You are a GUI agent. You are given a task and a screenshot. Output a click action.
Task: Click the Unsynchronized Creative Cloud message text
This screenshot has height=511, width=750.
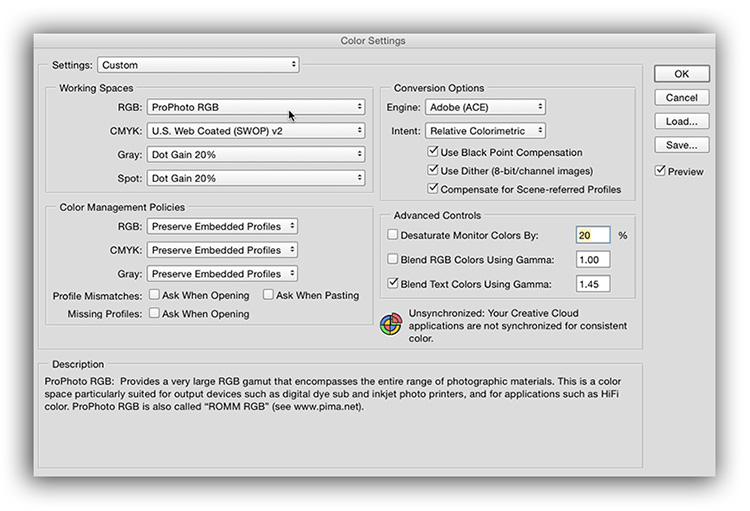click(518, 325)
